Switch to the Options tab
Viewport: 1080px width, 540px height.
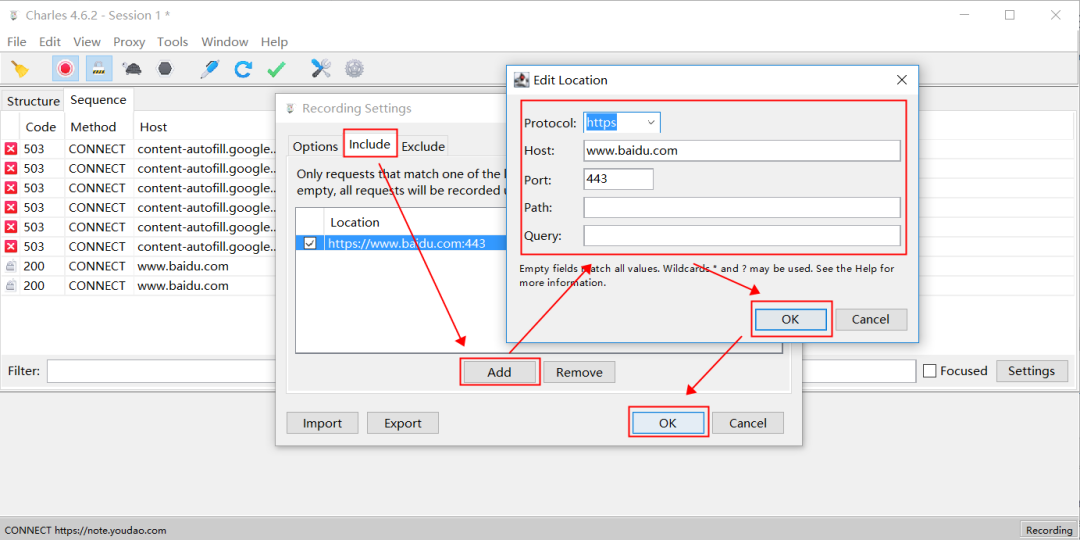coord(315,146)
